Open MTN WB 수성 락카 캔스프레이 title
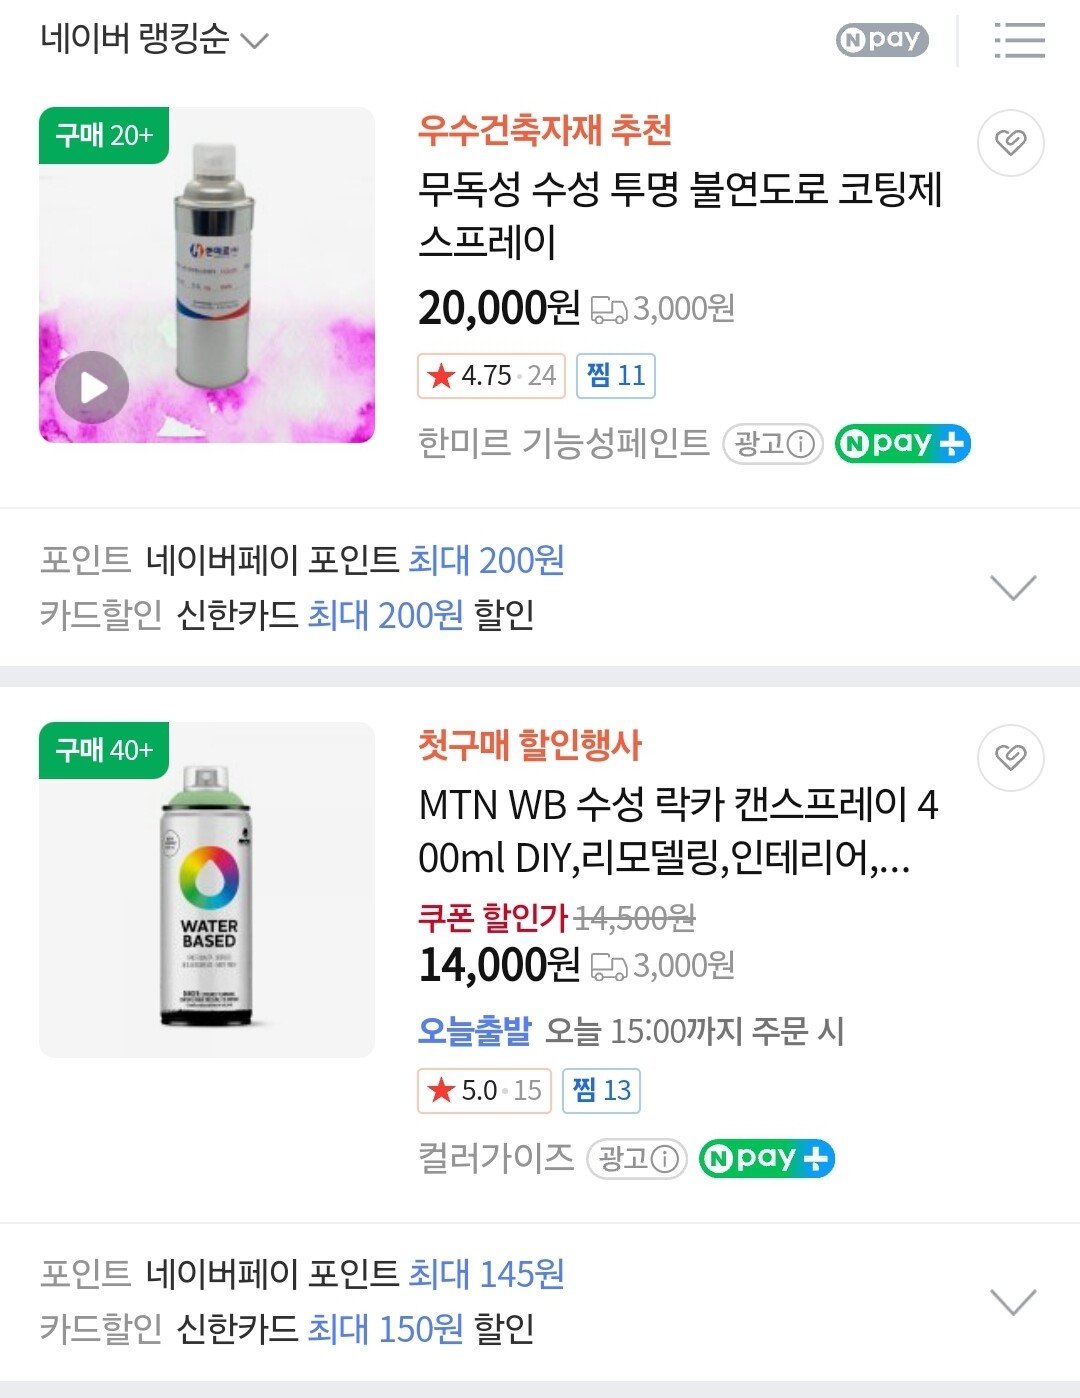Viewport: 1080px width, 1398px height. [678, 831]
